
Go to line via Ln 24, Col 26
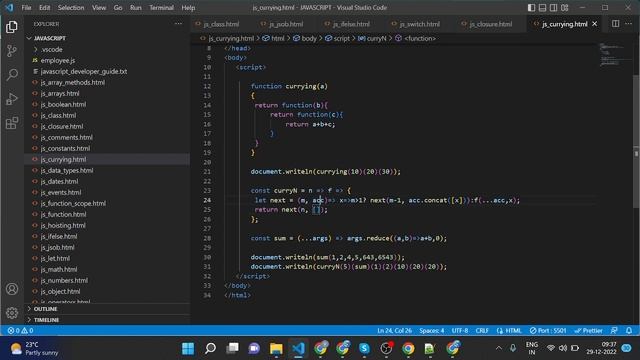coord(394,330)
